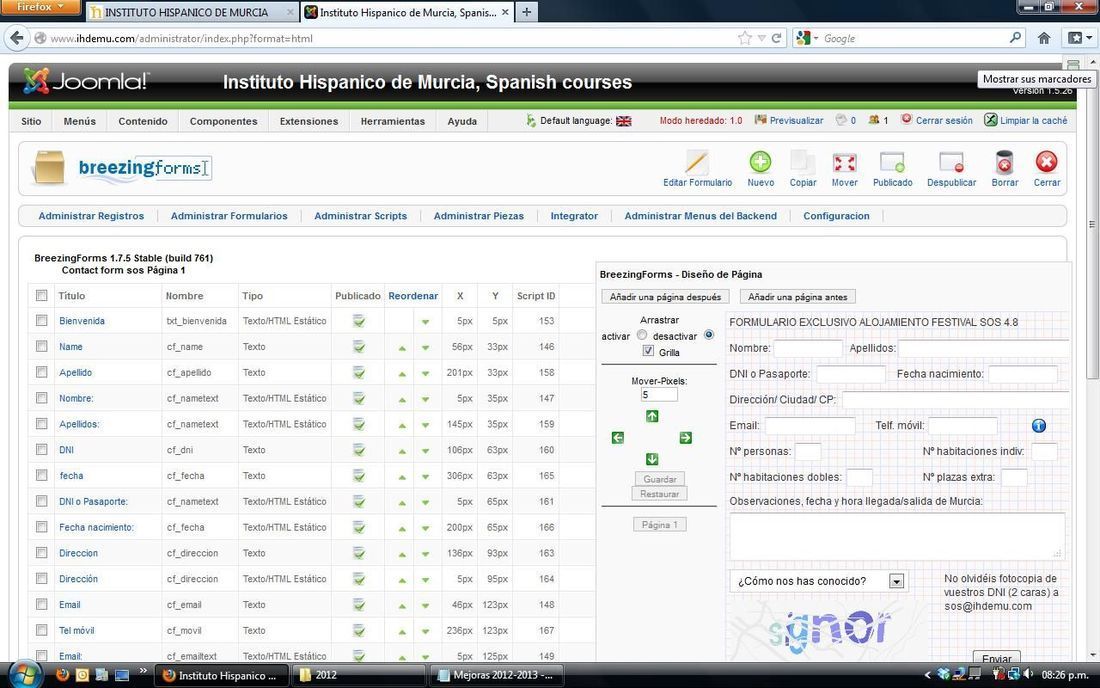Click the browser back arrow button
This screenshot has height=688, width=1100.
(x=17, y=38)
